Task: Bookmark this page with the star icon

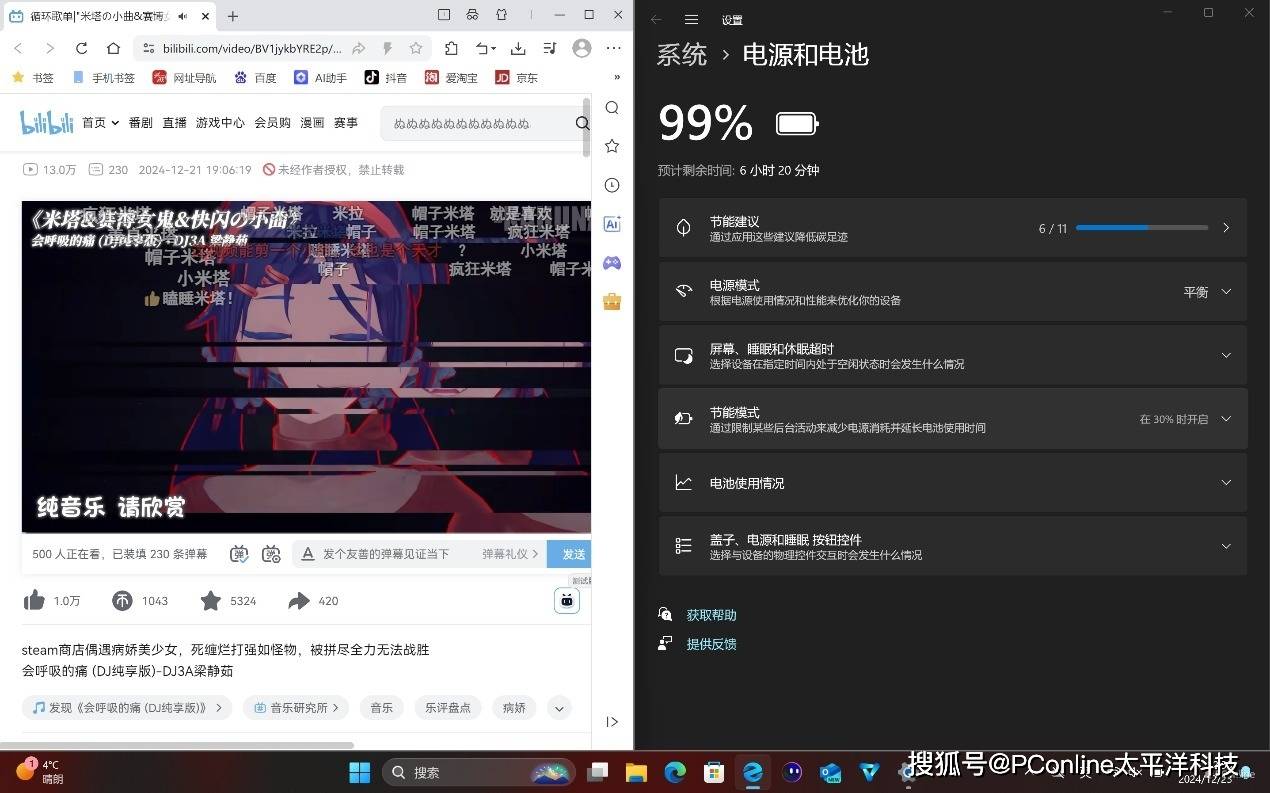Action: click(x=416, y=48)
